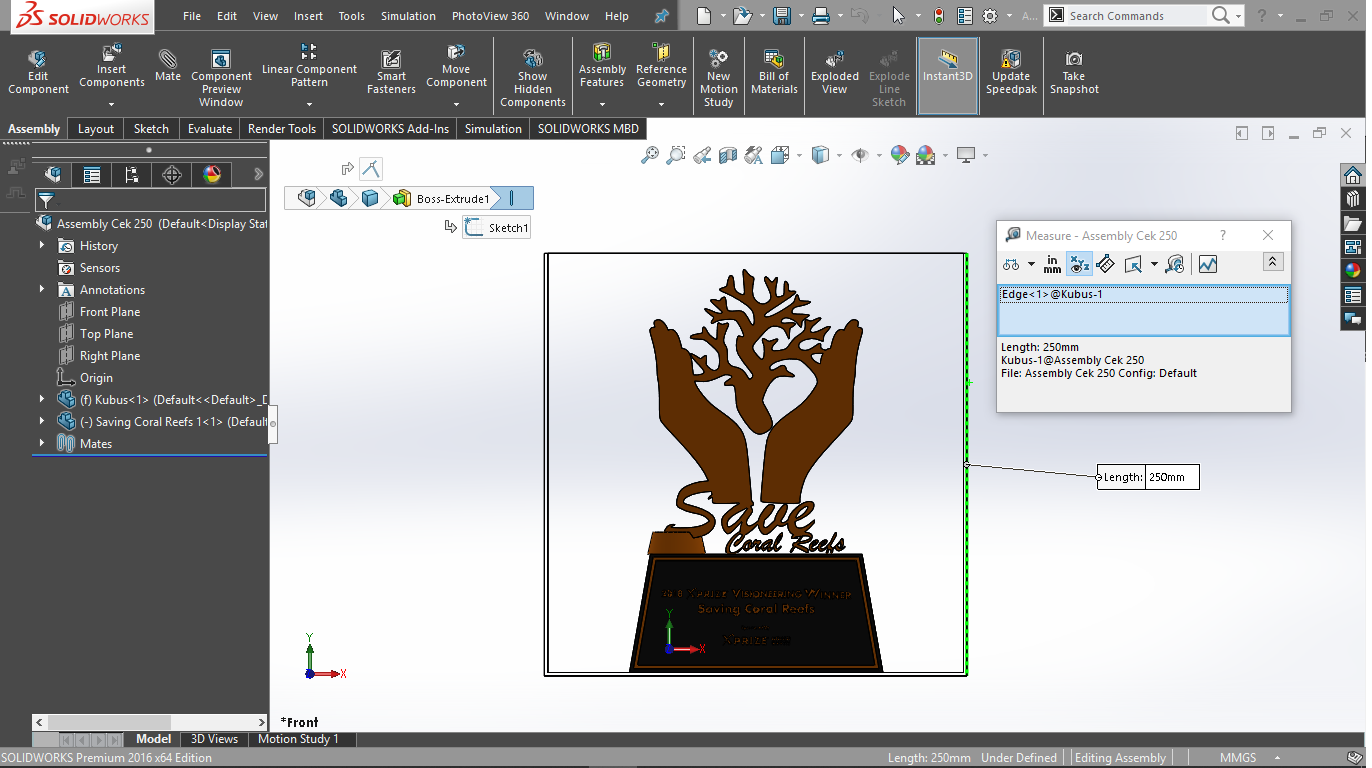The height and width of the screenshot is (768, 1372).
Task: Expand the History tree node
Action: click(42, 246)
